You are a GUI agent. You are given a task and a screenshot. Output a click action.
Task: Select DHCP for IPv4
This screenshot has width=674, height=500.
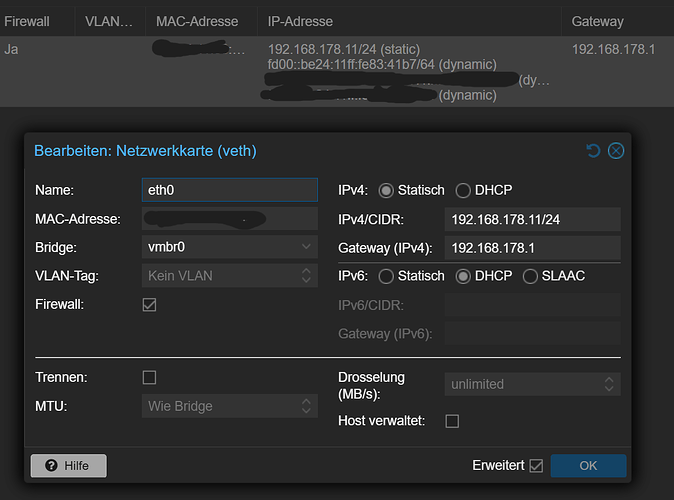pyautogui.click(x=463, y=190)
